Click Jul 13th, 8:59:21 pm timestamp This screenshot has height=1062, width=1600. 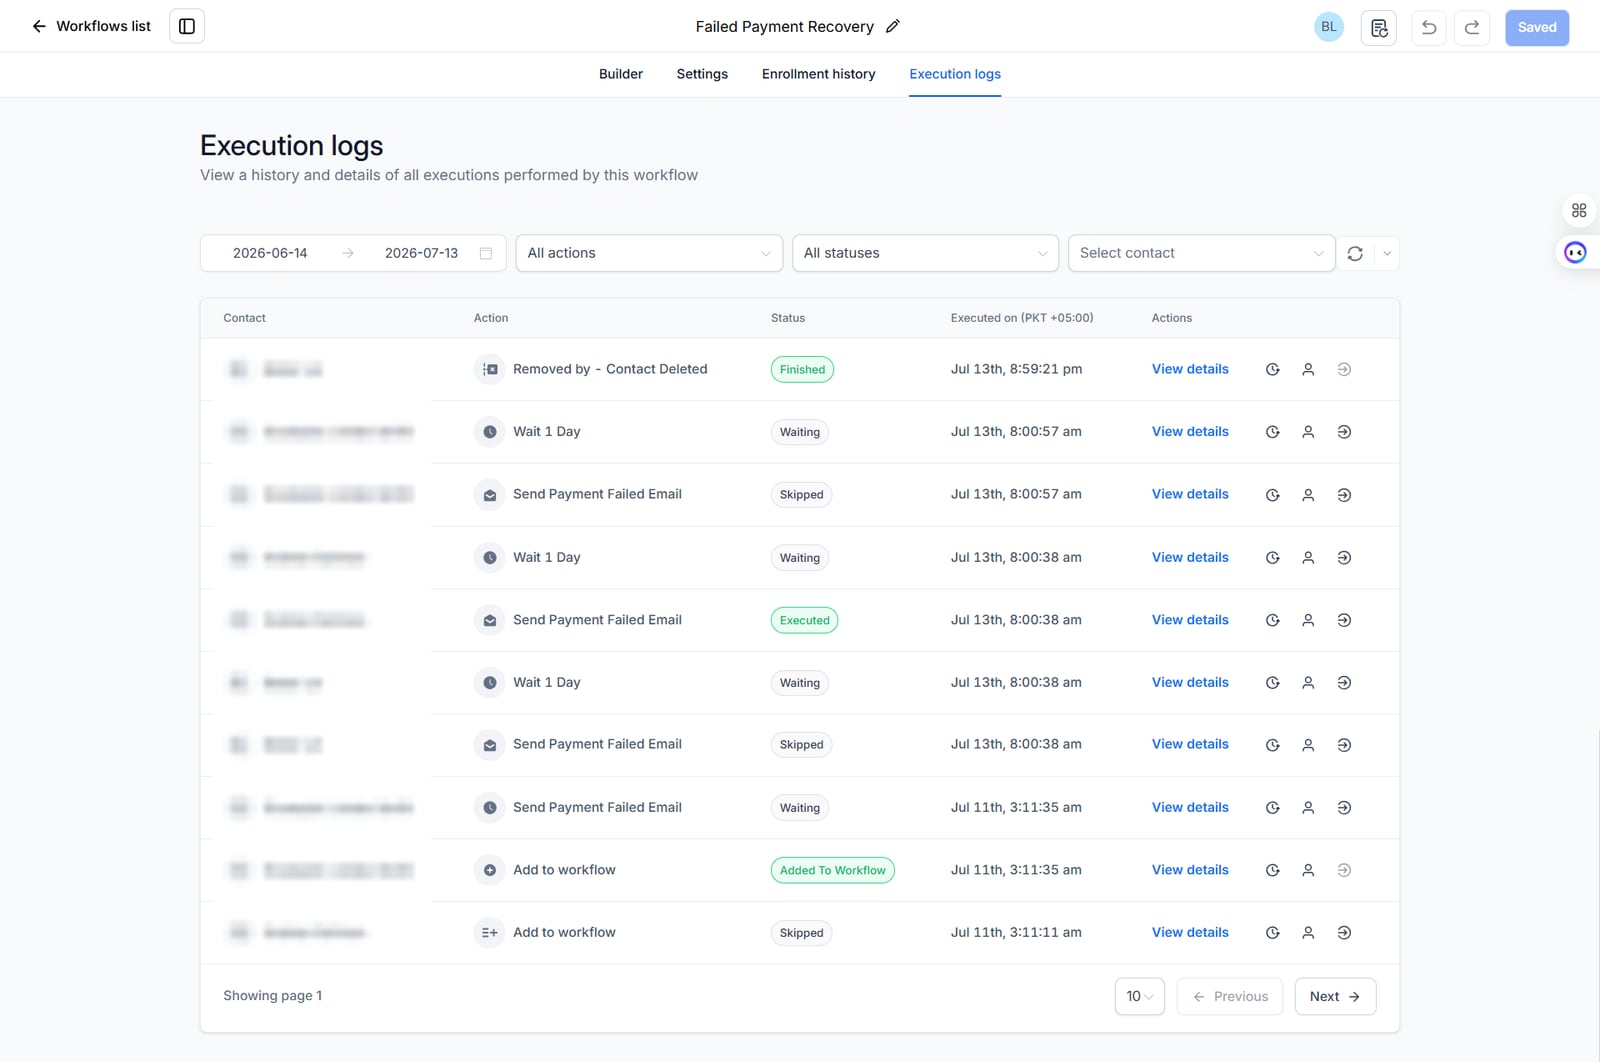1016,369
